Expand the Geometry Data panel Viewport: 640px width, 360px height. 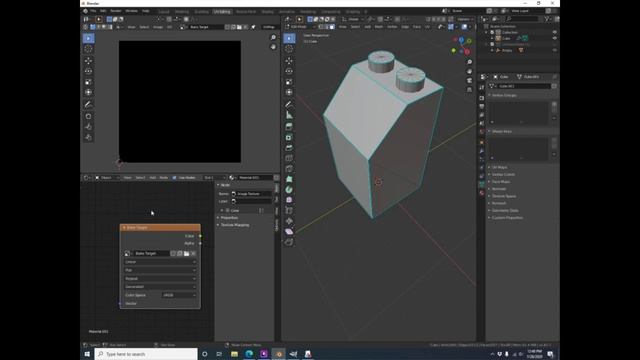click(x=505, y=211)
